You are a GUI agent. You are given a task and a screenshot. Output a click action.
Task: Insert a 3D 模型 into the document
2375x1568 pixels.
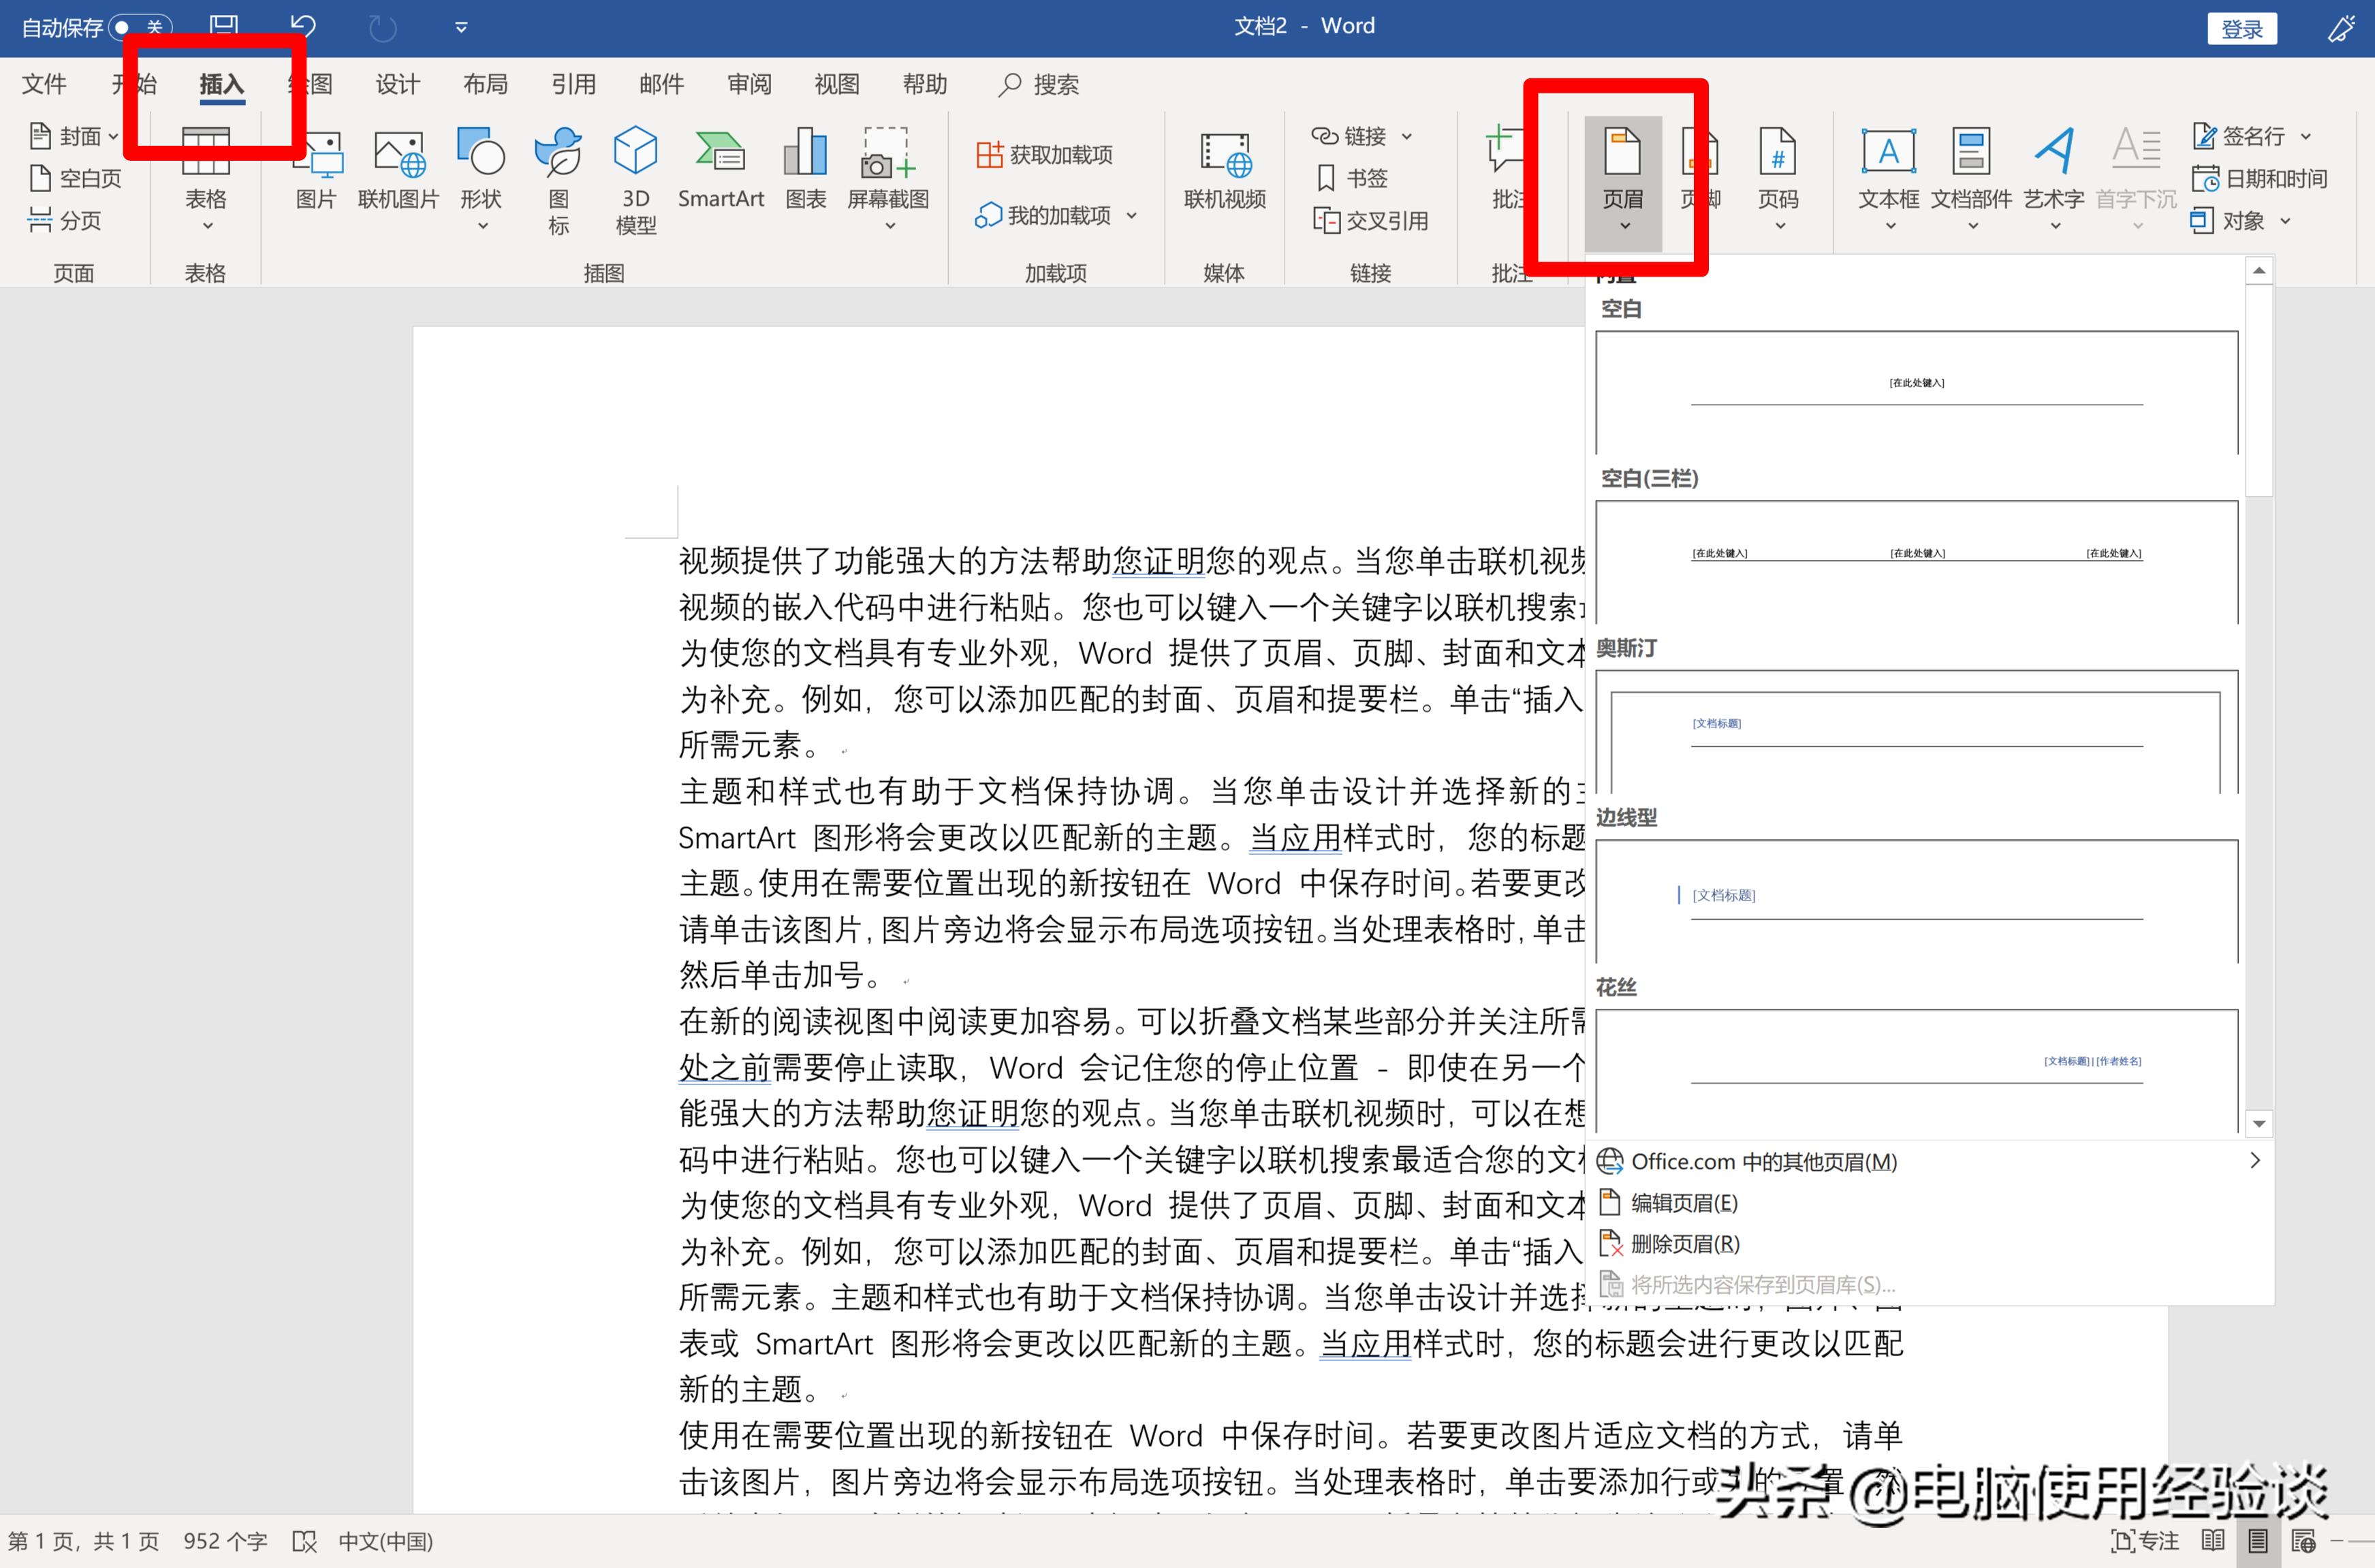[x=635, y=178]
